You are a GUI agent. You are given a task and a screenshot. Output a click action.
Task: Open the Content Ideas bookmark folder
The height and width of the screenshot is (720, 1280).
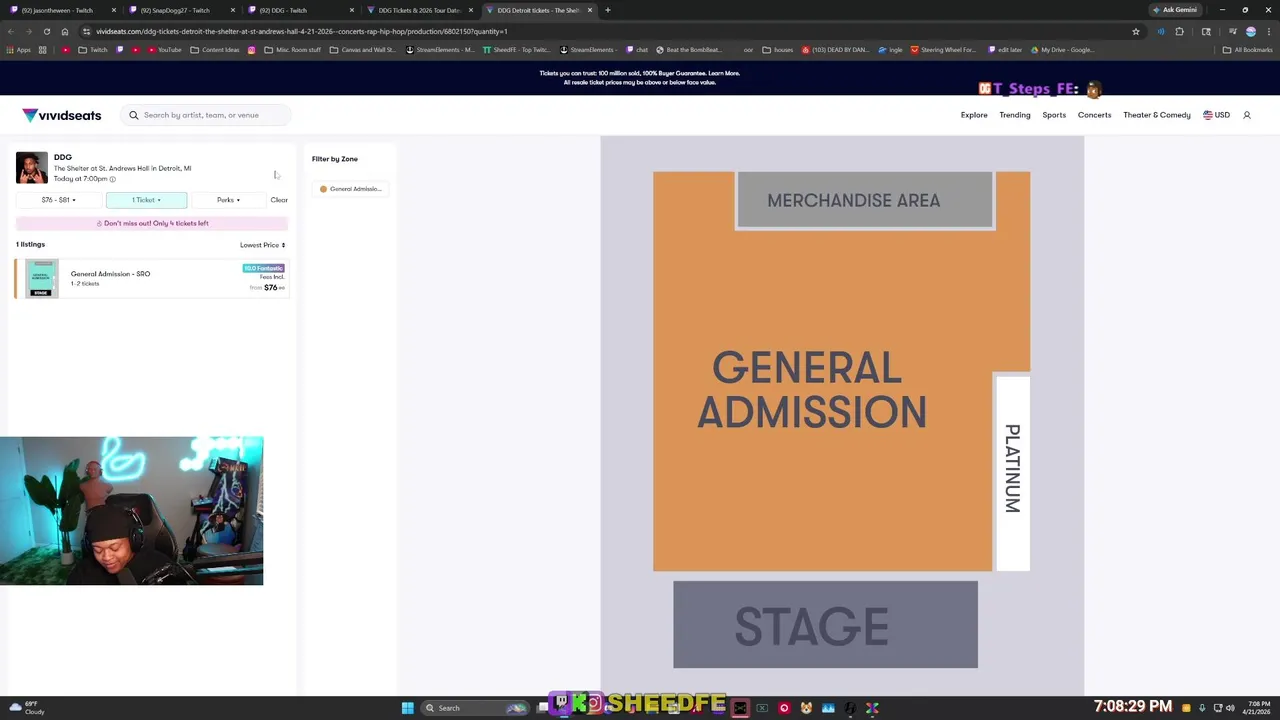215,50
